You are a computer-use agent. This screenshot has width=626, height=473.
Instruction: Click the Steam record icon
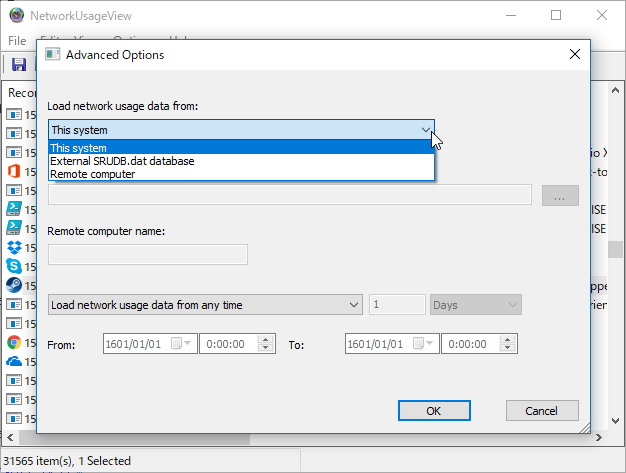[x=15, y=285]
